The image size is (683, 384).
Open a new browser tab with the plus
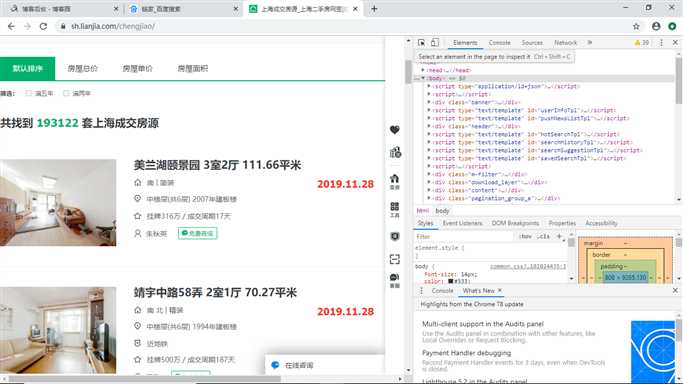tap(374, 9)
